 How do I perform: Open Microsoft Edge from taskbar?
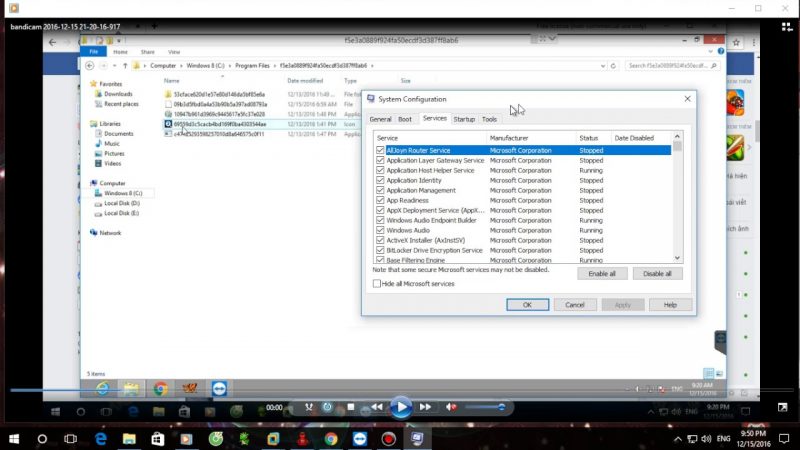[x=101, y=439]
